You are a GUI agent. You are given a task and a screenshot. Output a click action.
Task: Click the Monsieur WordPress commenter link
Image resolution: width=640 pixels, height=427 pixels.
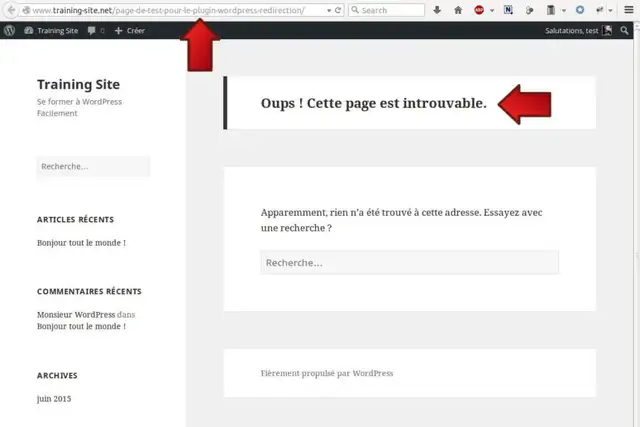coord(76,315)
